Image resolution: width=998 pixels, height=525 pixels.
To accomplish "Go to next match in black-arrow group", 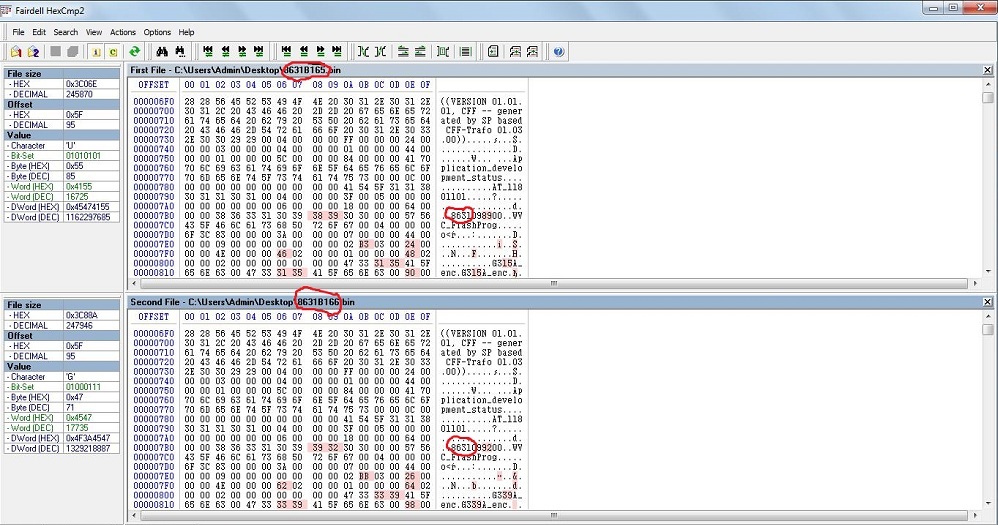I will pos(320,52).
